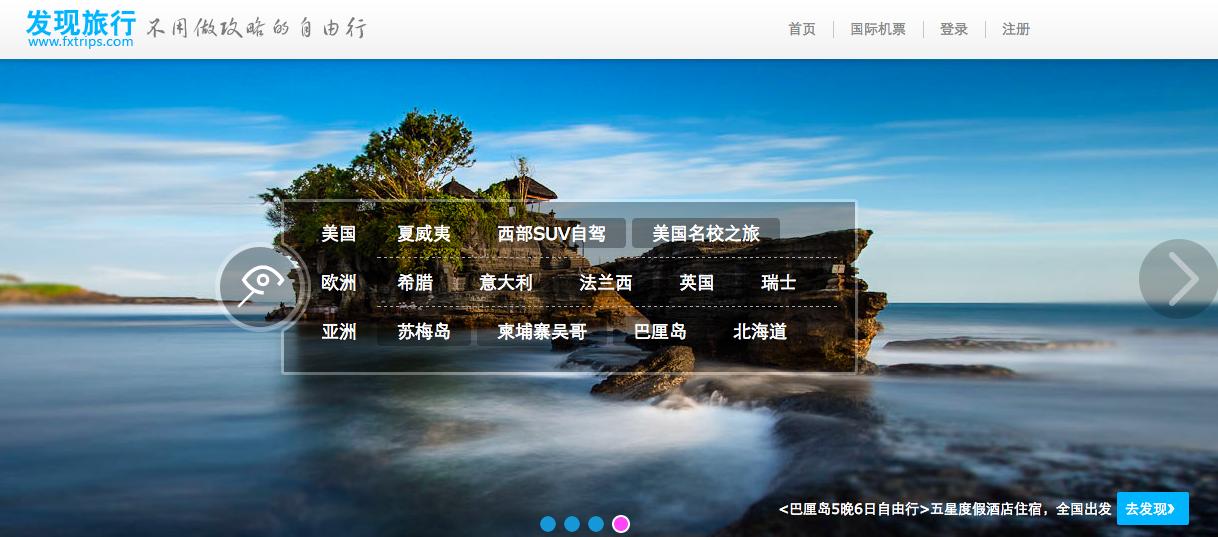Open the 北海道 destination
The height and width of the screenshot is (537, 1218).
(760, 332)
